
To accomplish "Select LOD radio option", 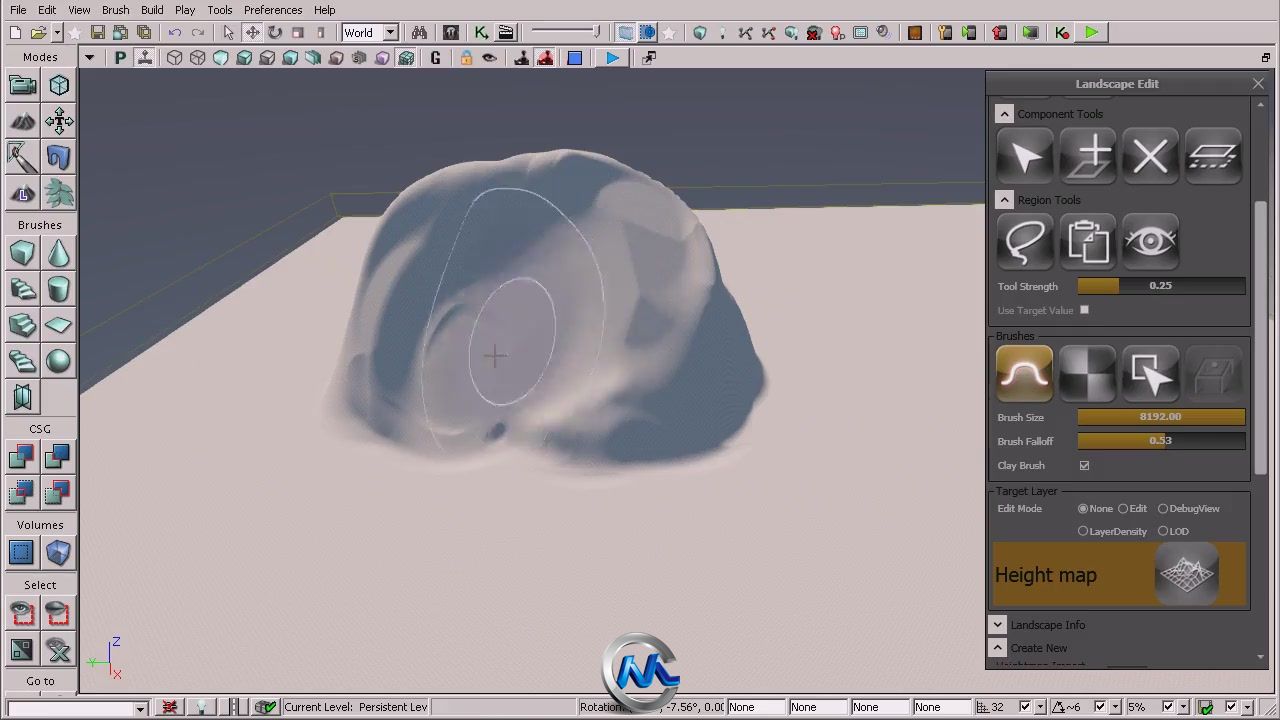I will (x=1163, y=531).
